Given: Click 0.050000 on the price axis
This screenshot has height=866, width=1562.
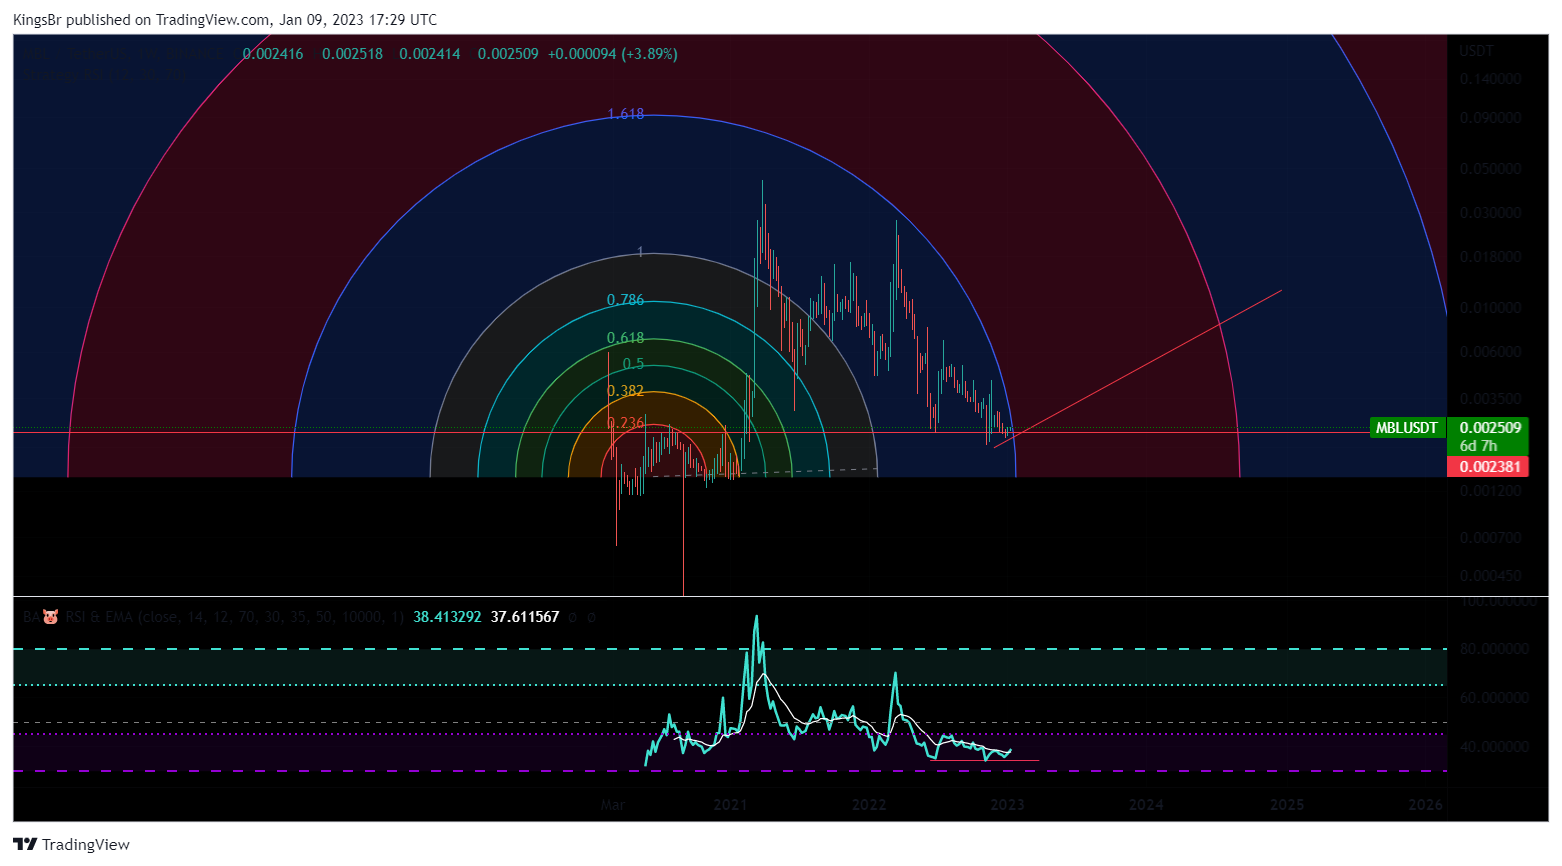Looking at the screenshot, I should pyautogui.click(x=1491, y=169).
